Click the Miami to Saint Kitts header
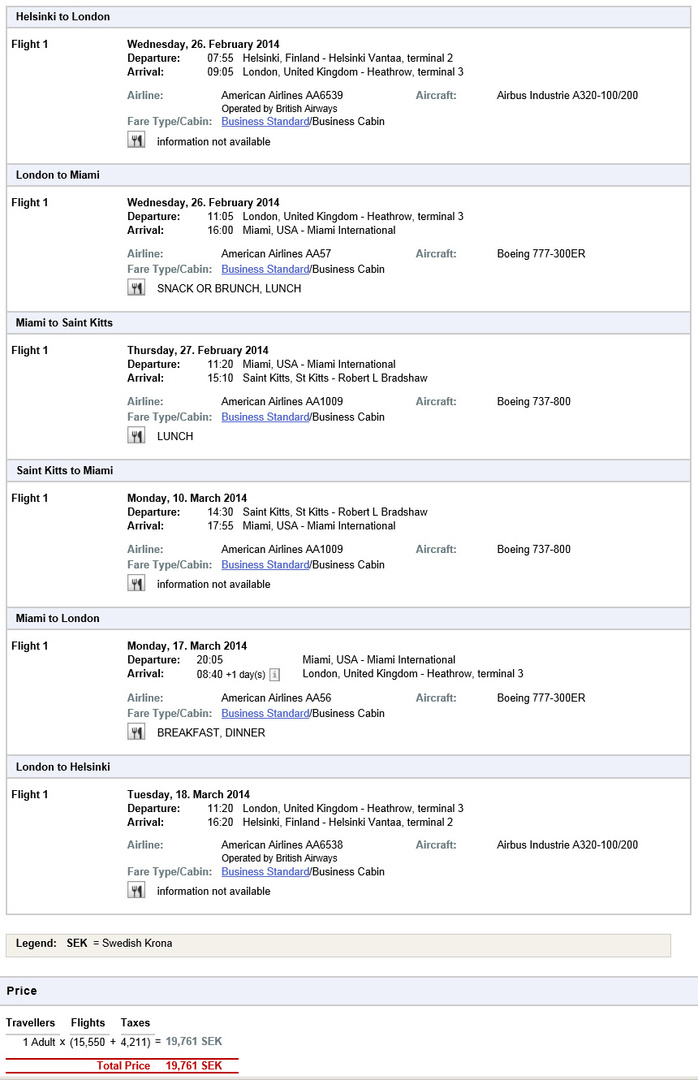 click(x=64, y=323)
